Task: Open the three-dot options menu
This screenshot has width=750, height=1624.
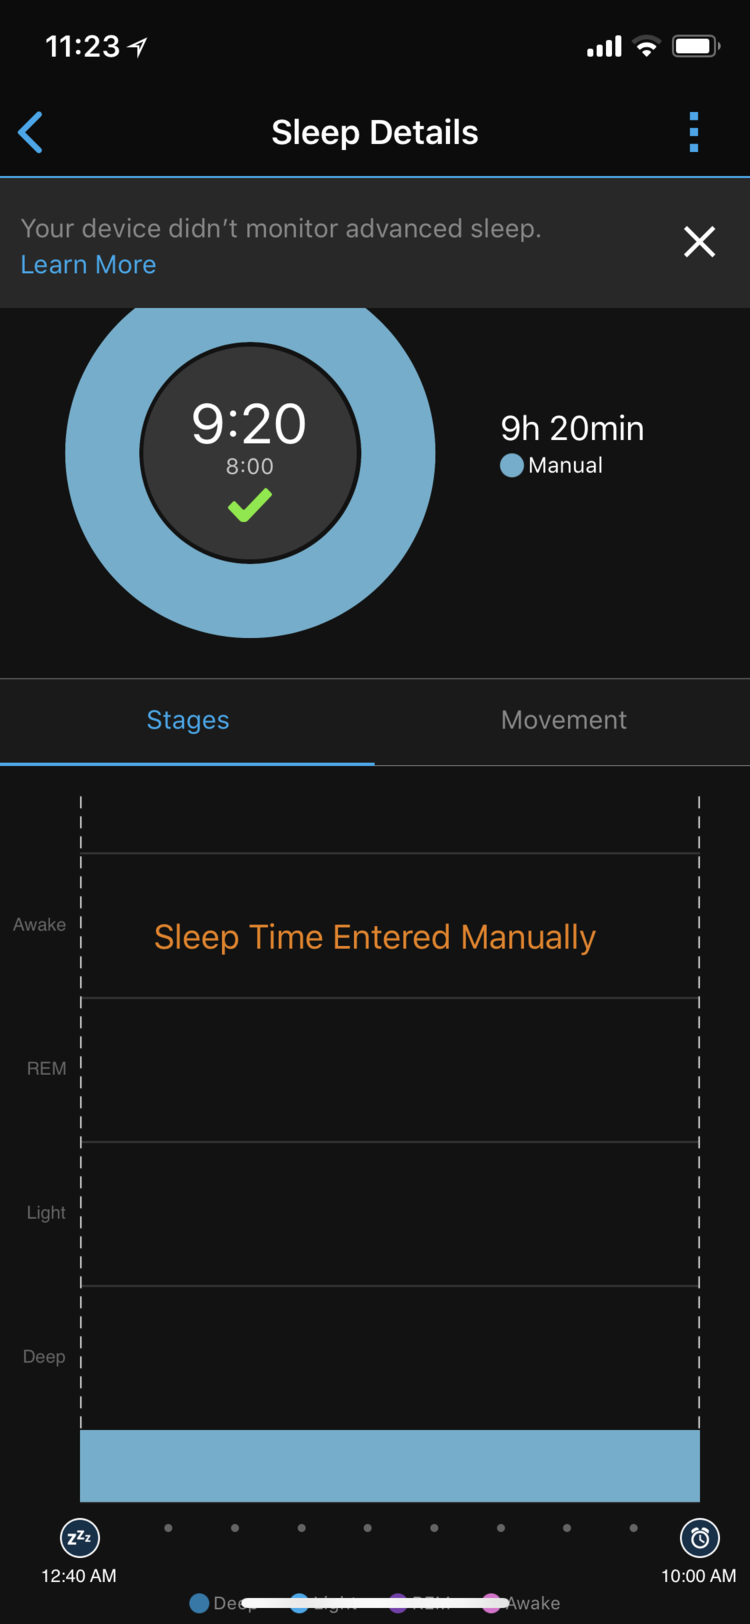Action: 693,132
